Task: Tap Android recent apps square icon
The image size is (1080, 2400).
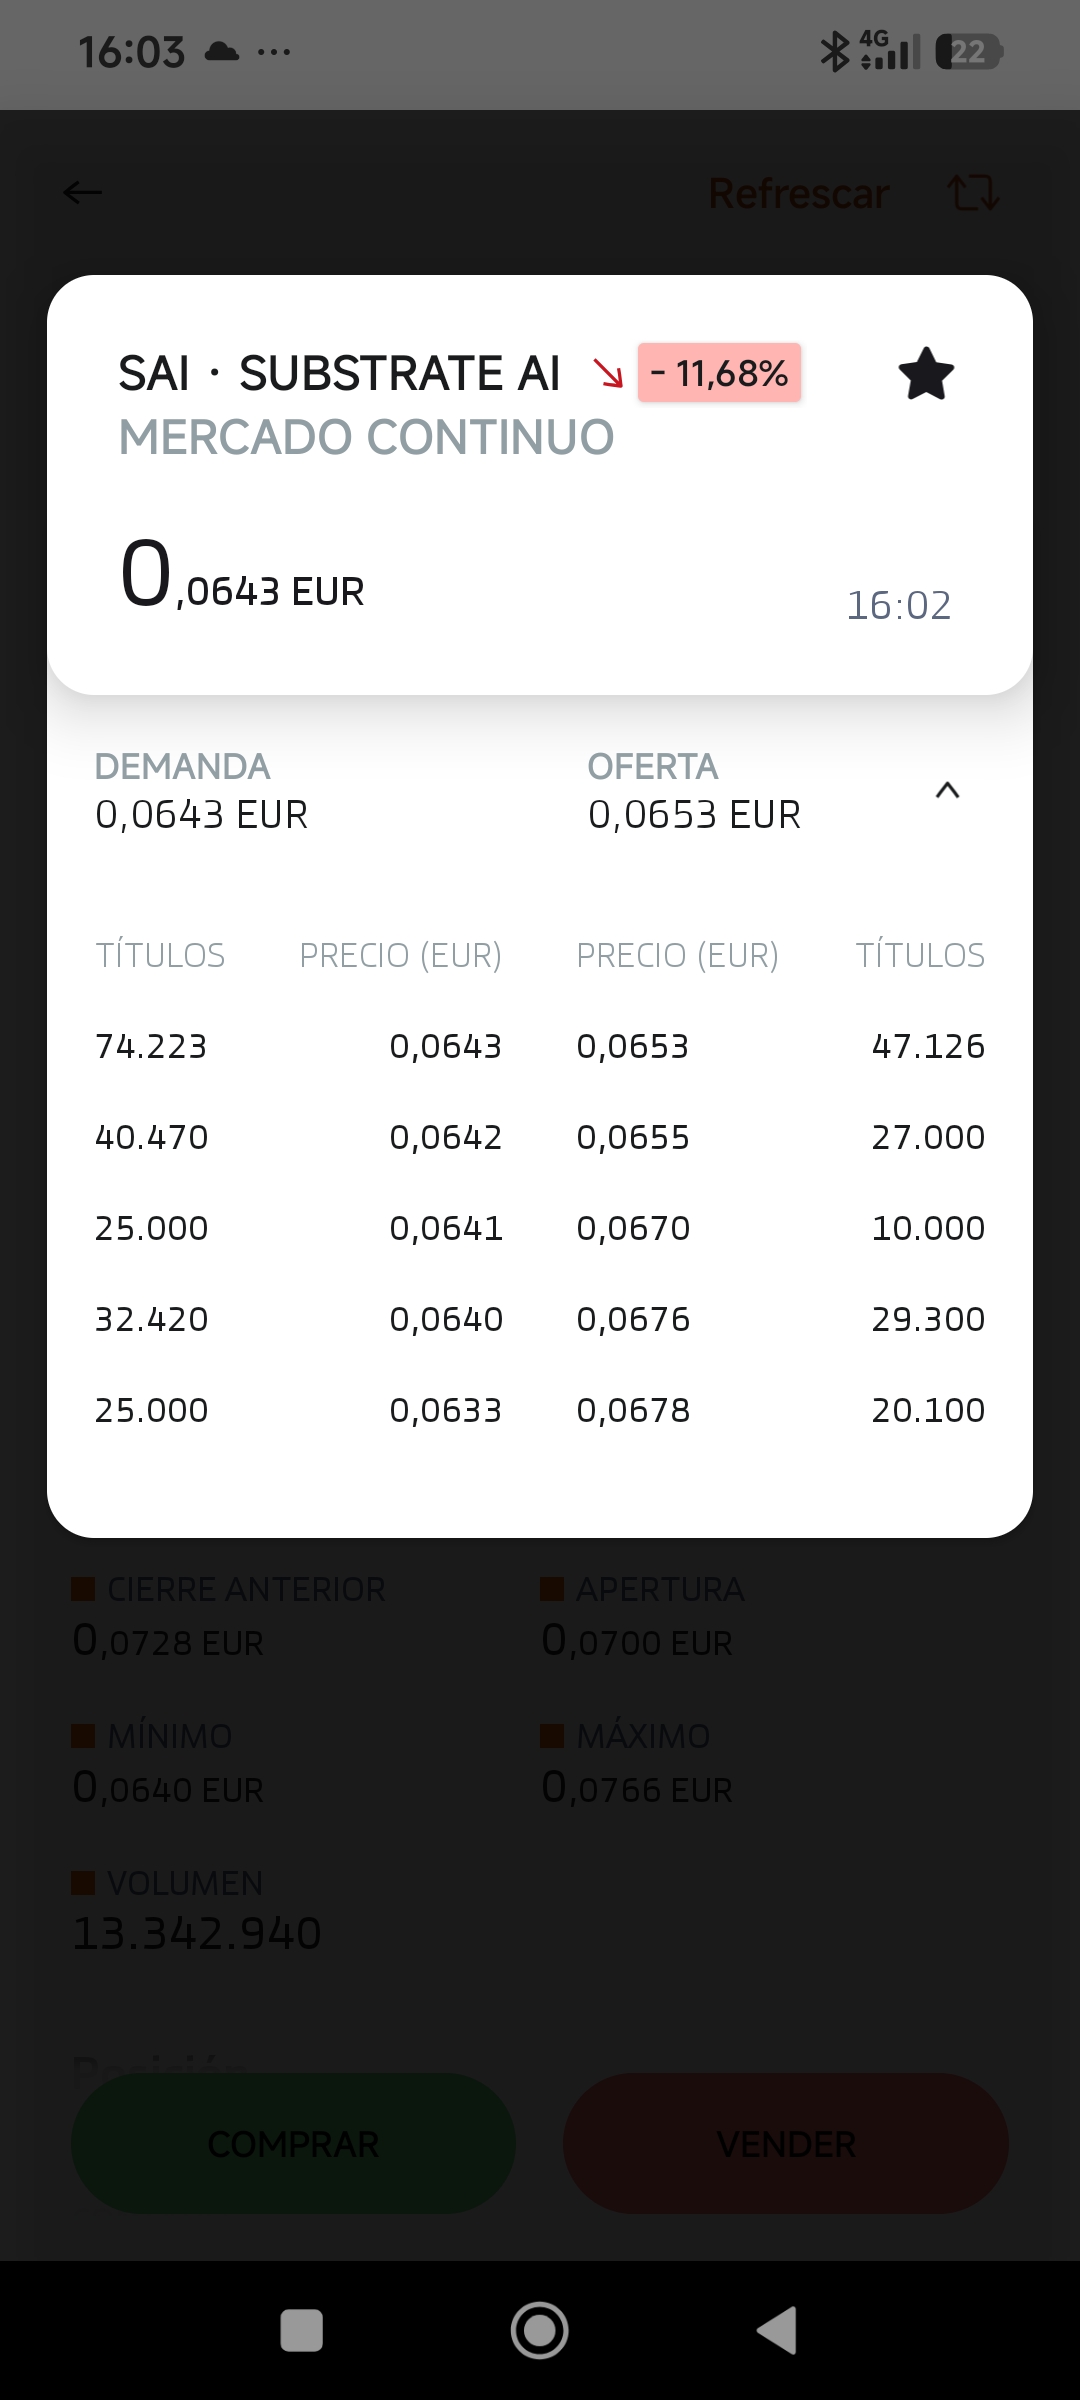Action: (x=301, y=2330)
